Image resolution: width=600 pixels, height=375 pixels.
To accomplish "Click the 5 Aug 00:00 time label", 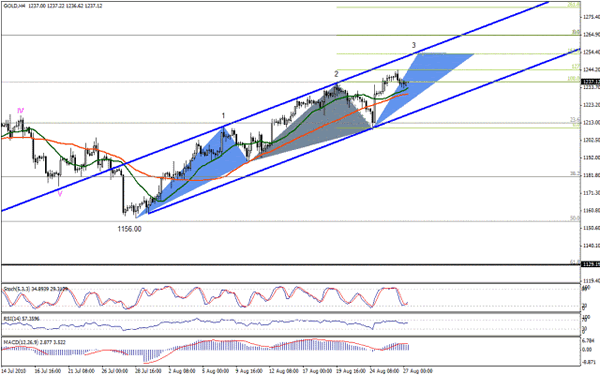I will coord(216,371).
